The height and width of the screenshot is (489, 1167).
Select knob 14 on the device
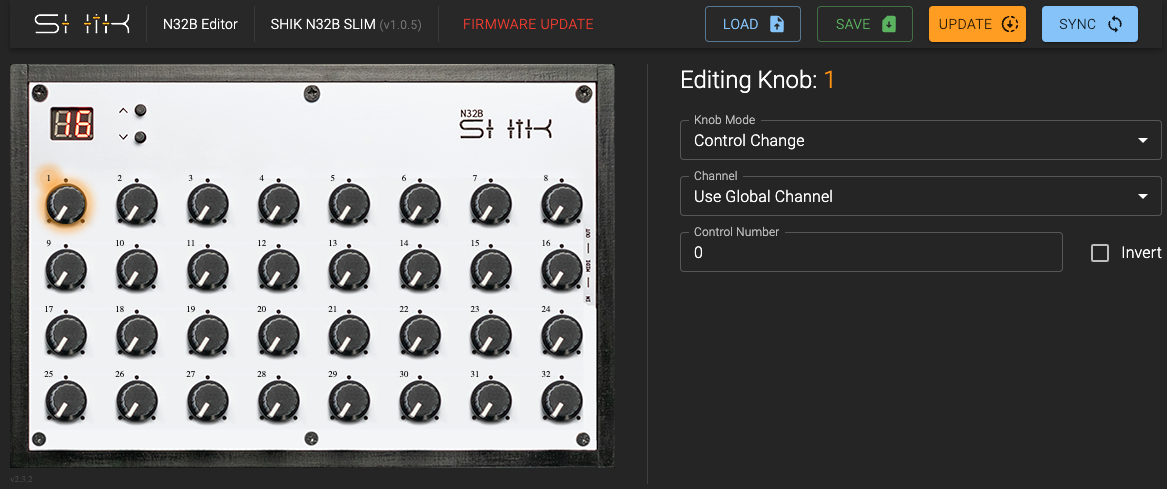[421, 269]
